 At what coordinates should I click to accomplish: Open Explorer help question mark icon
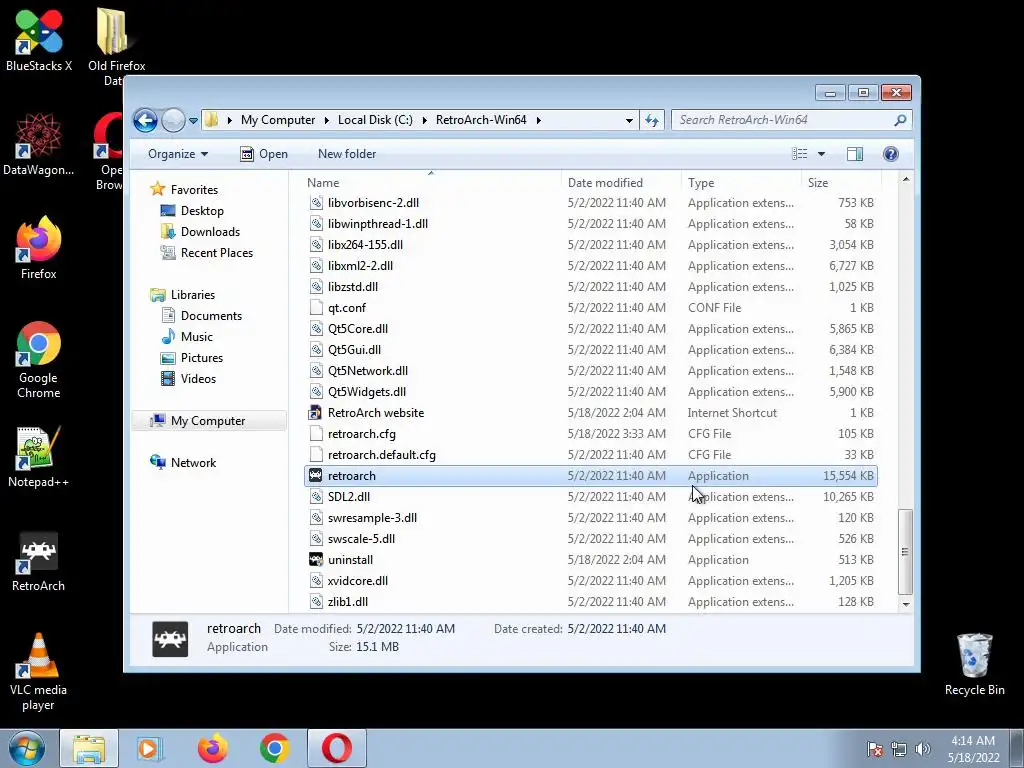click(890, 154)
